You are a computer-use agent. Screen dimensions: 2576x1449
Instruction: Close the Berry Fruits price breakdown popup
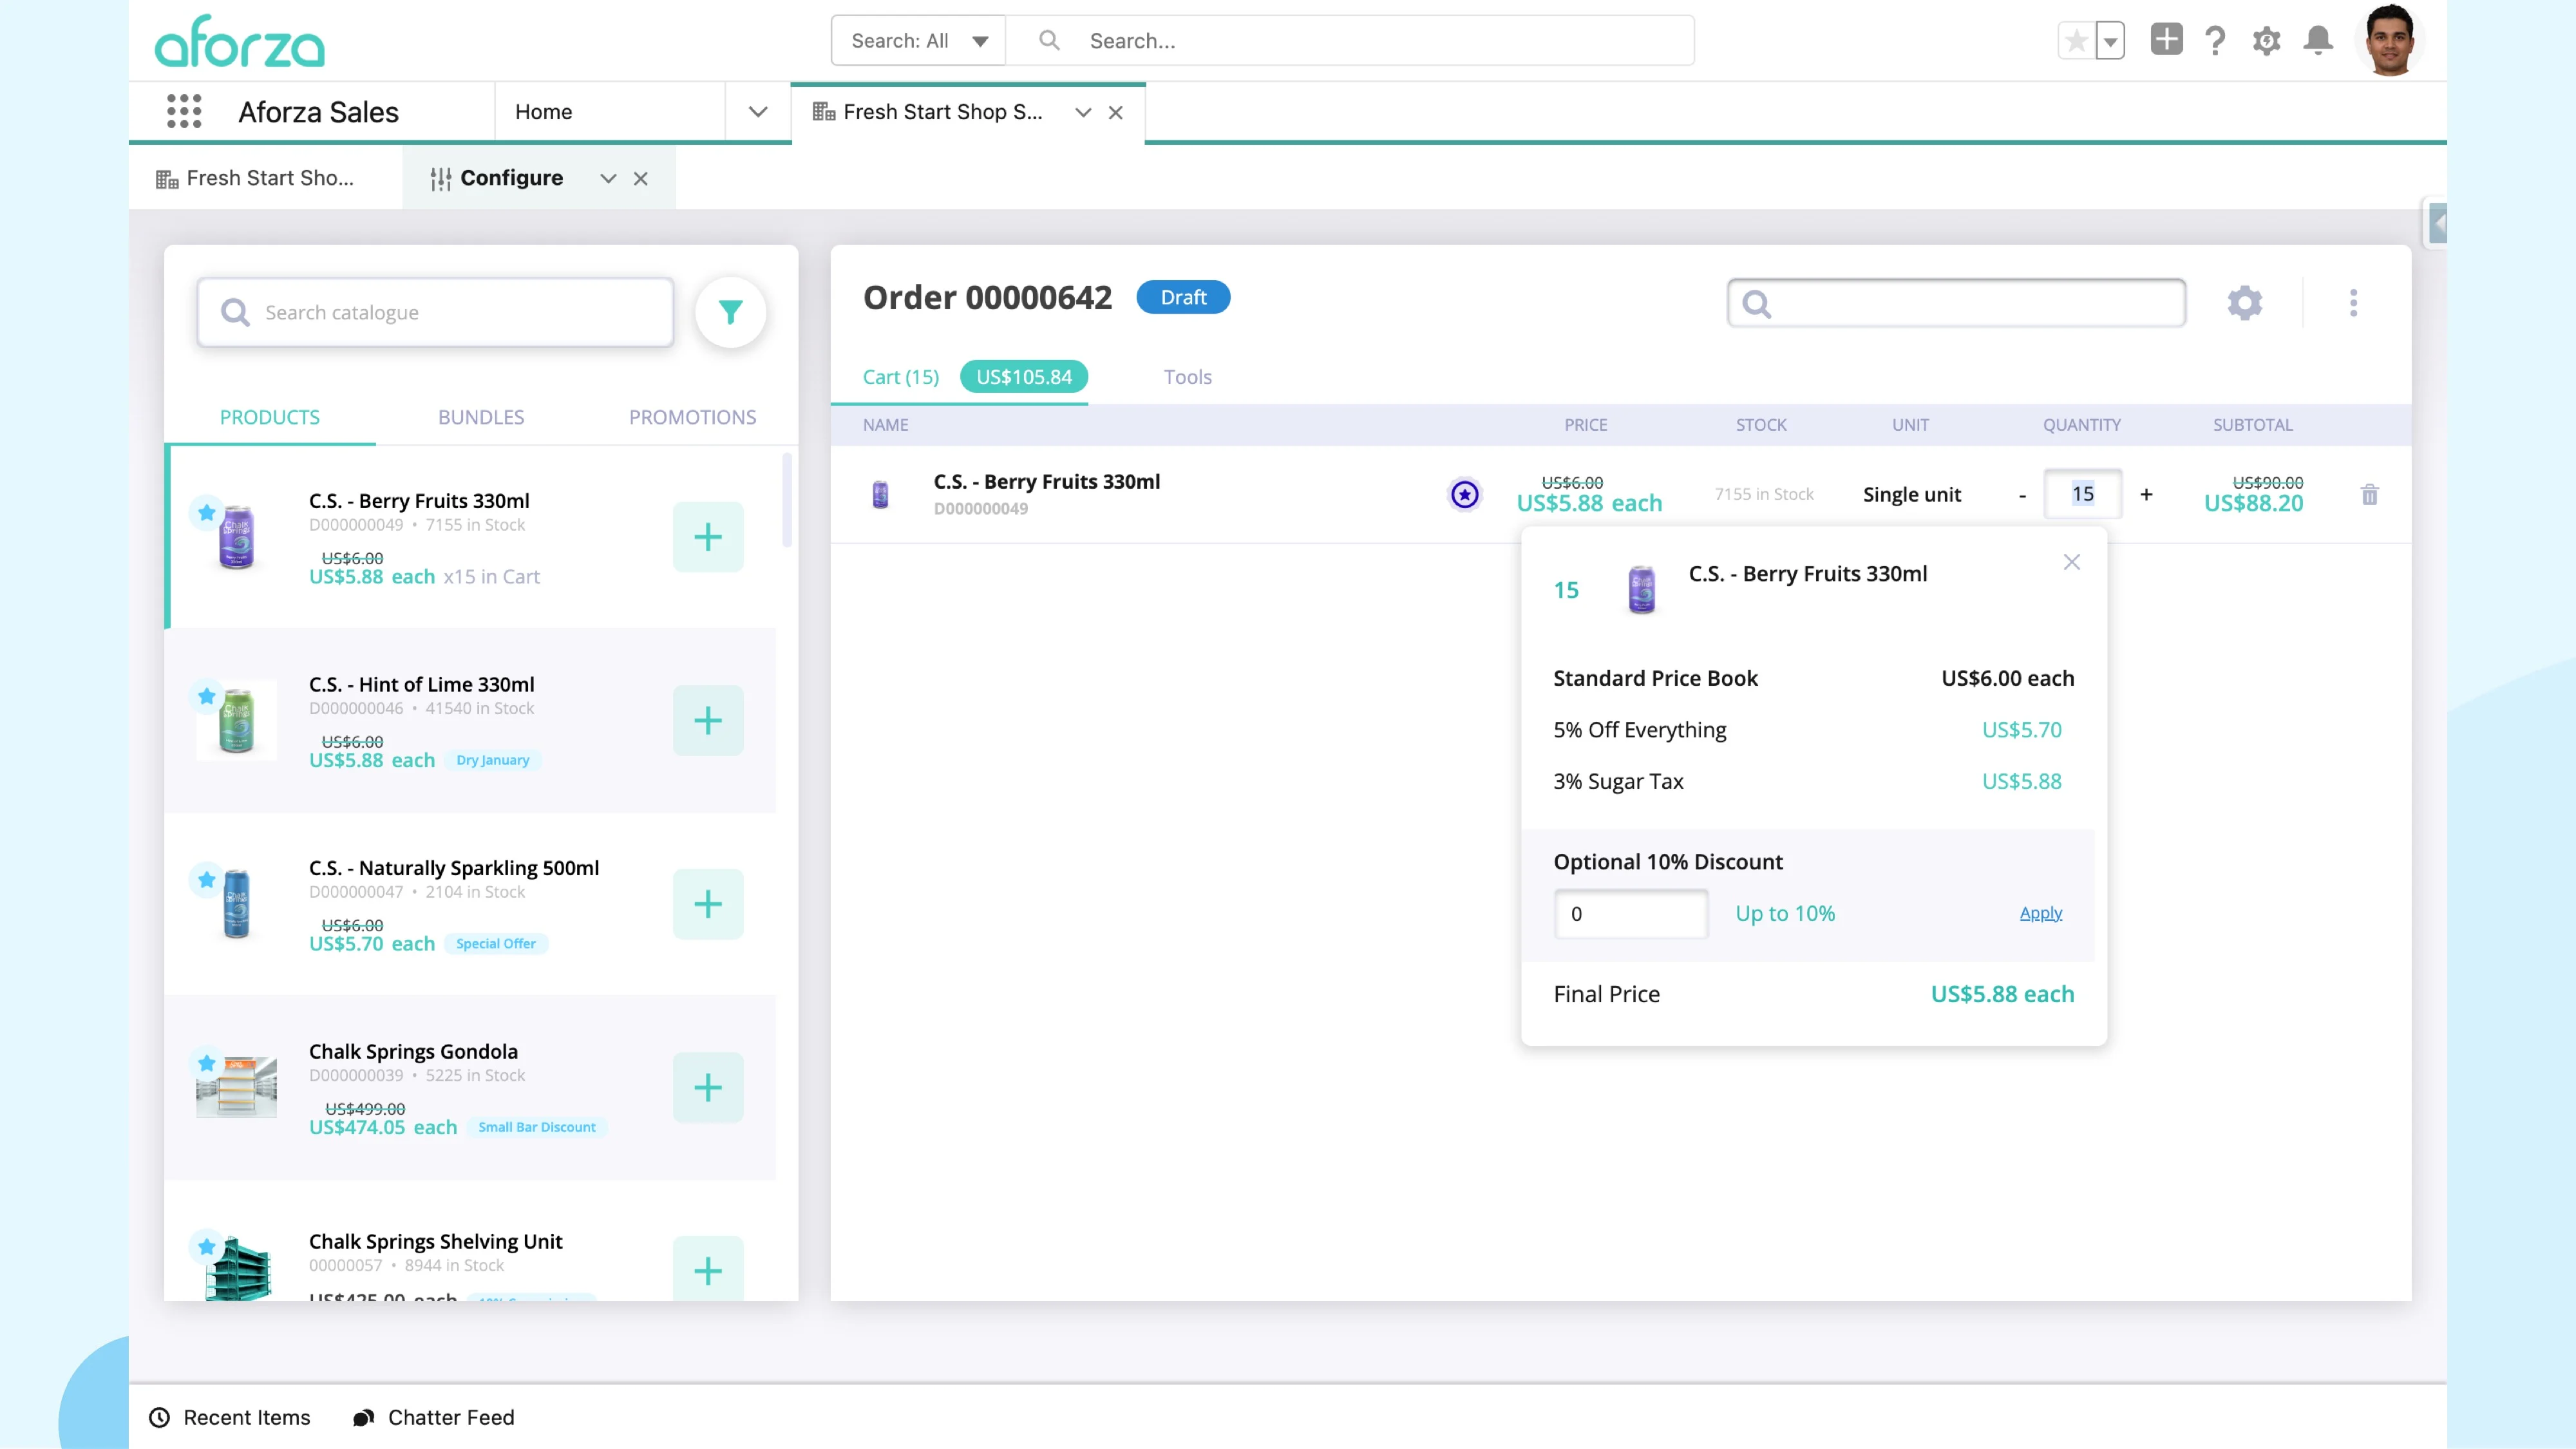coord(2071,562)
